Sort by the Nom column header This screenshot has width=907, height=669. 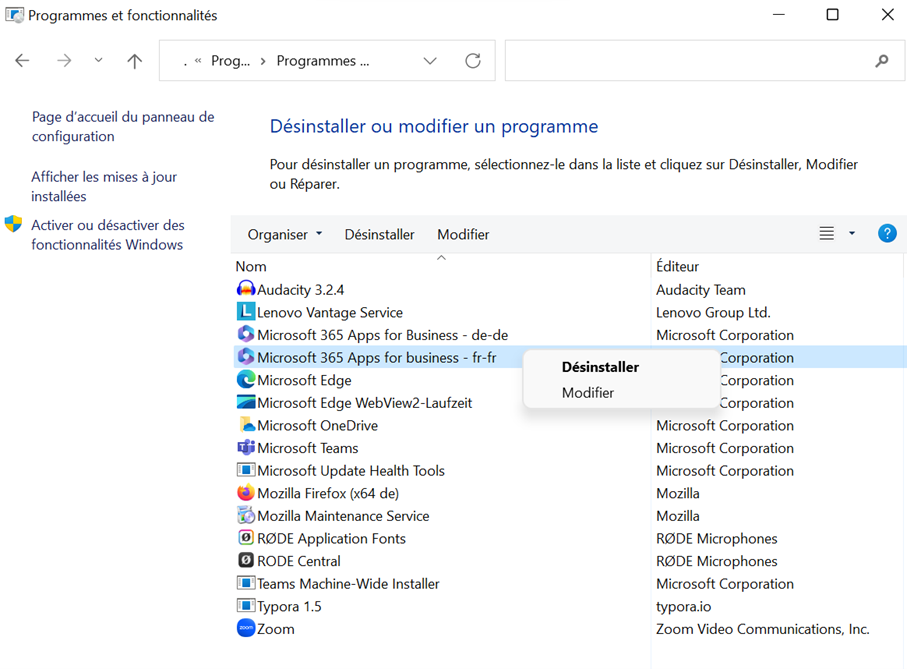pos(251,267)
